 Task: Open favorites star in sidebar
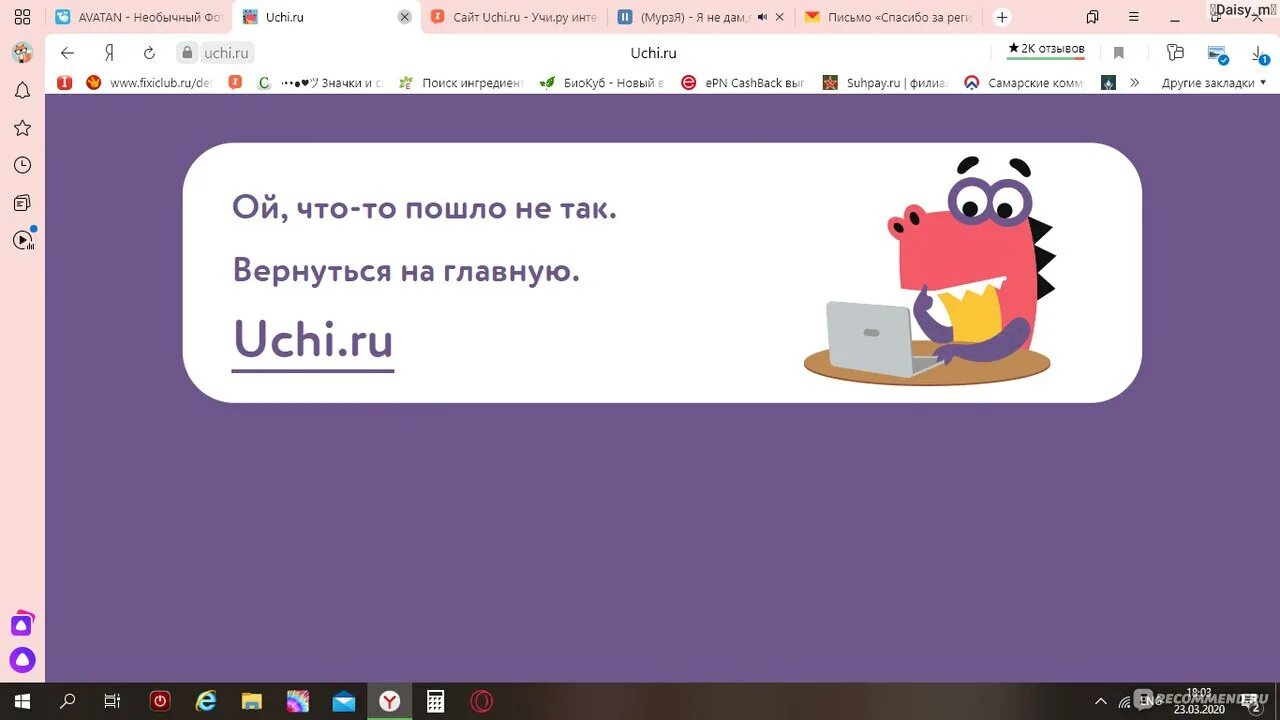pyautogui.click(x=22, y=128)
